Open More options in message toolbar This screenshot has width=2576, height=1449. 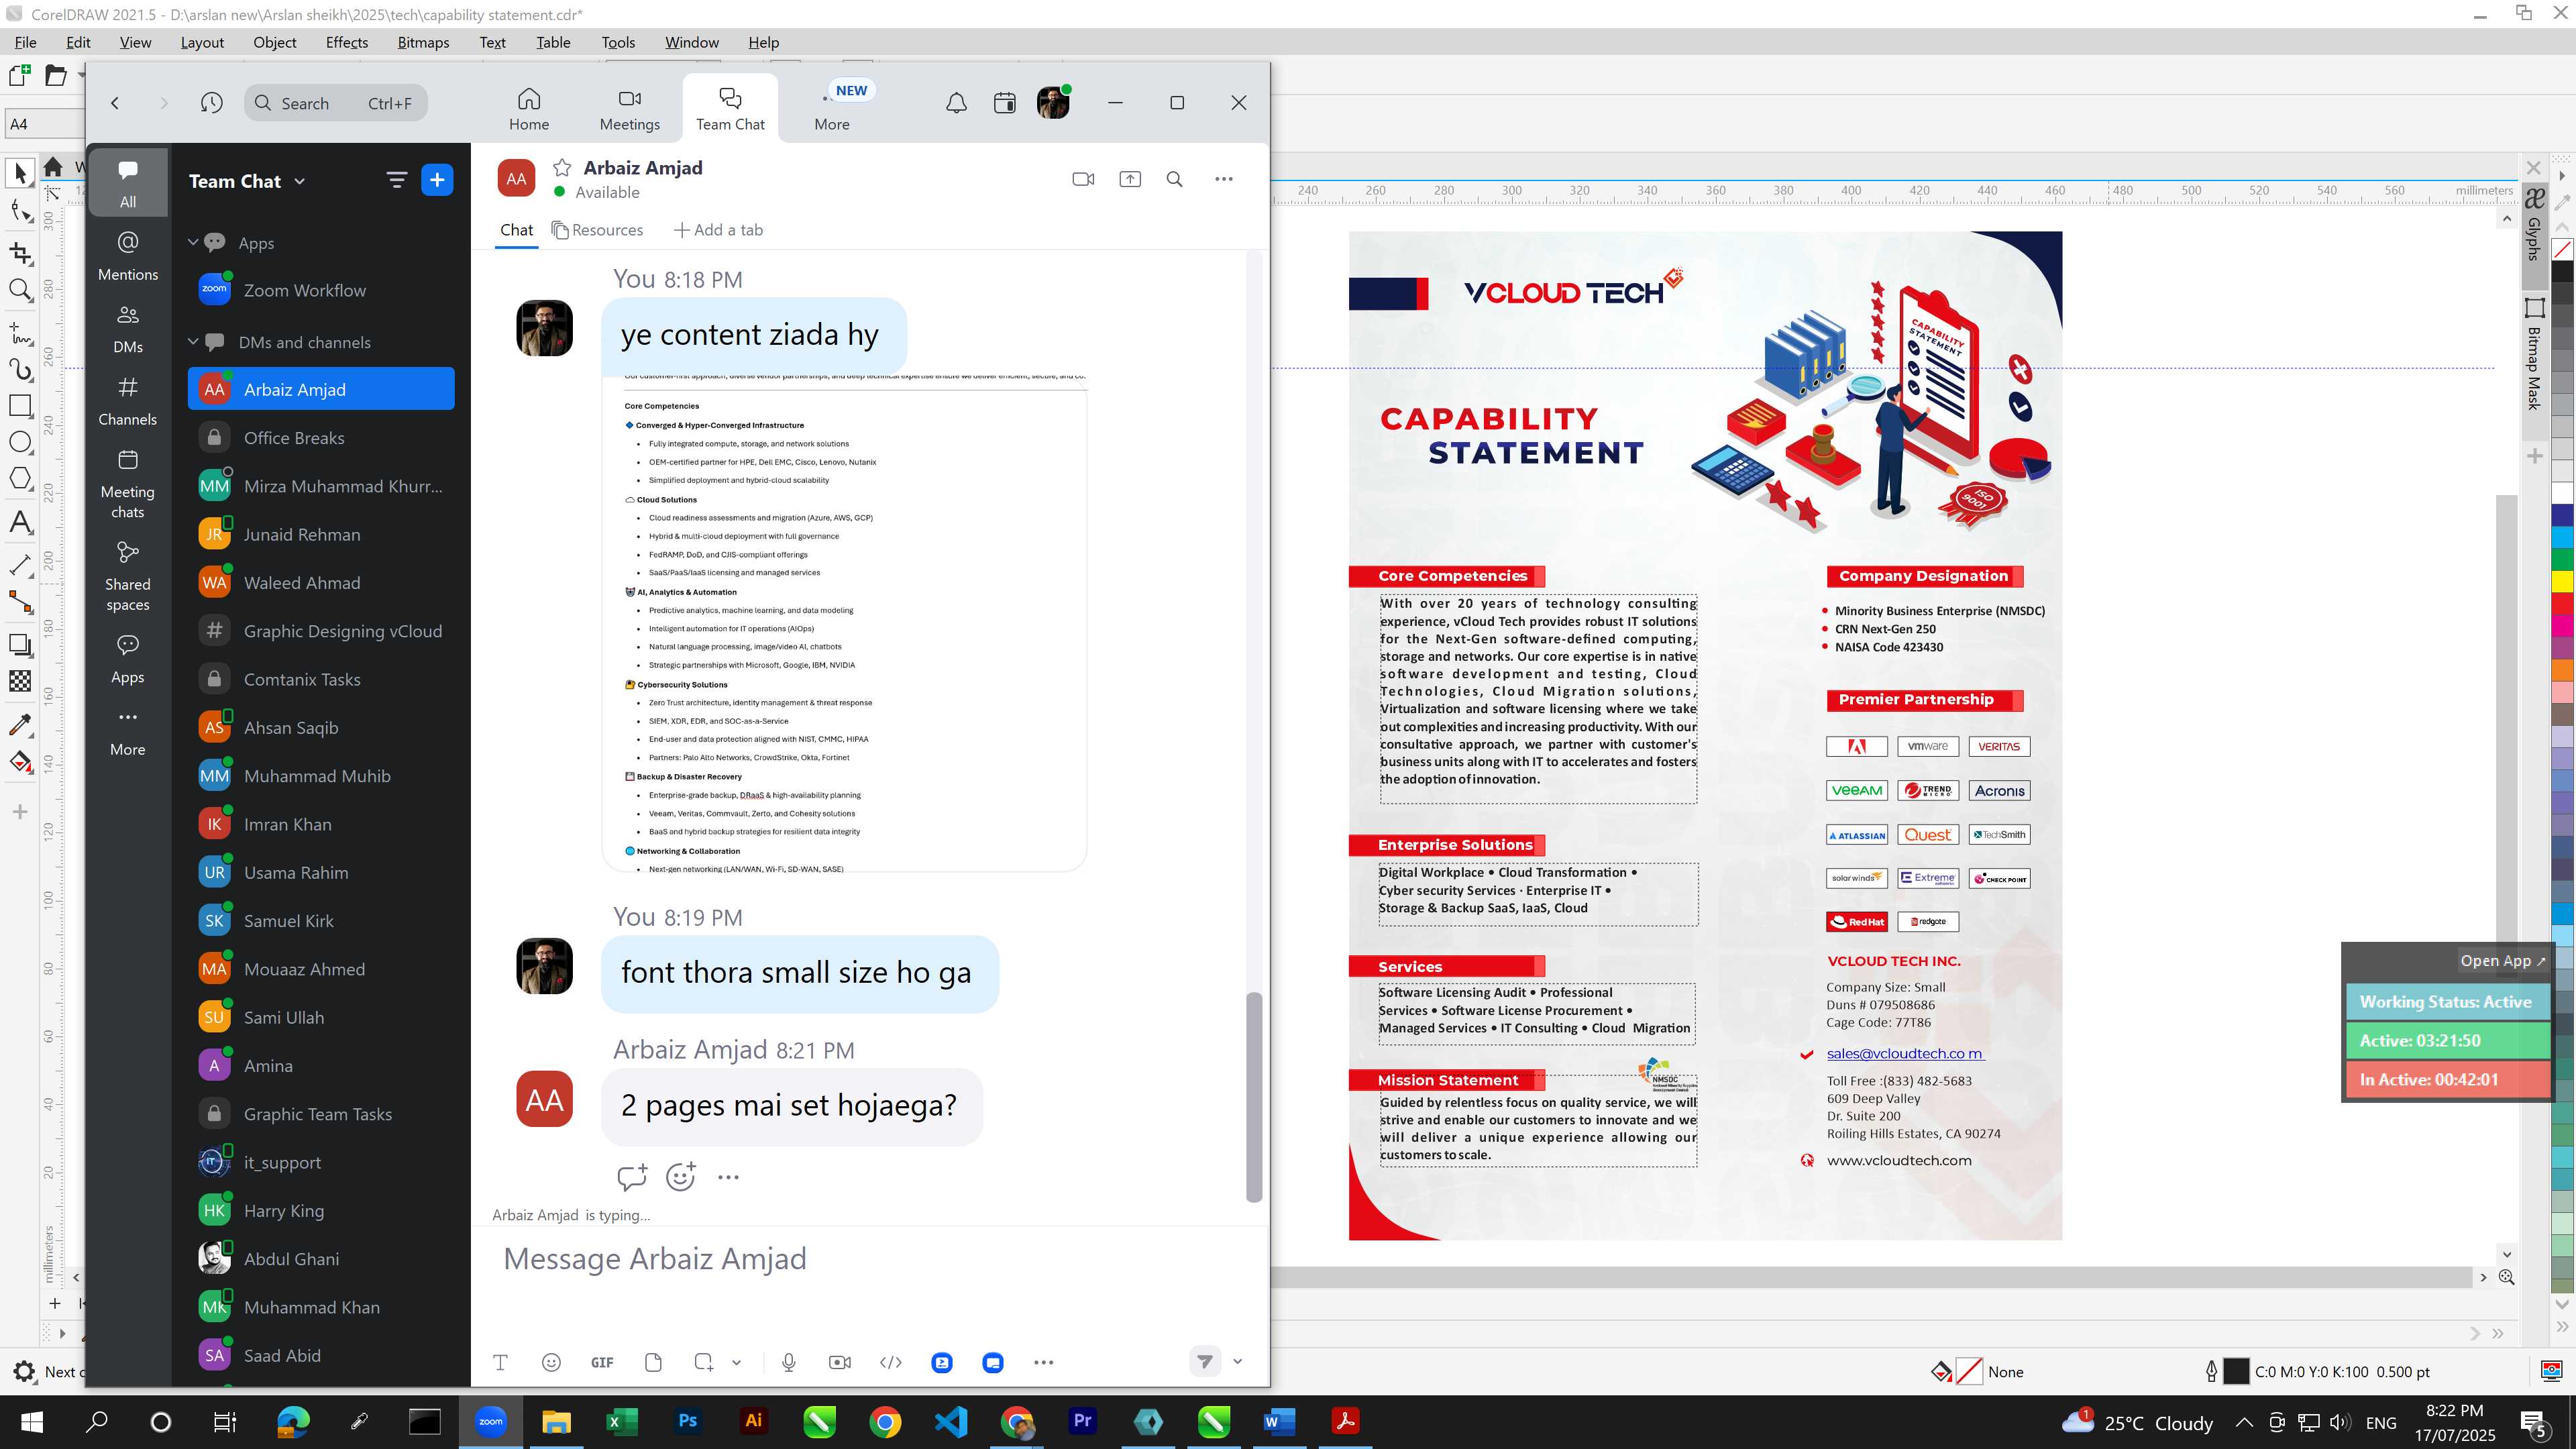pos(1044,1362)
